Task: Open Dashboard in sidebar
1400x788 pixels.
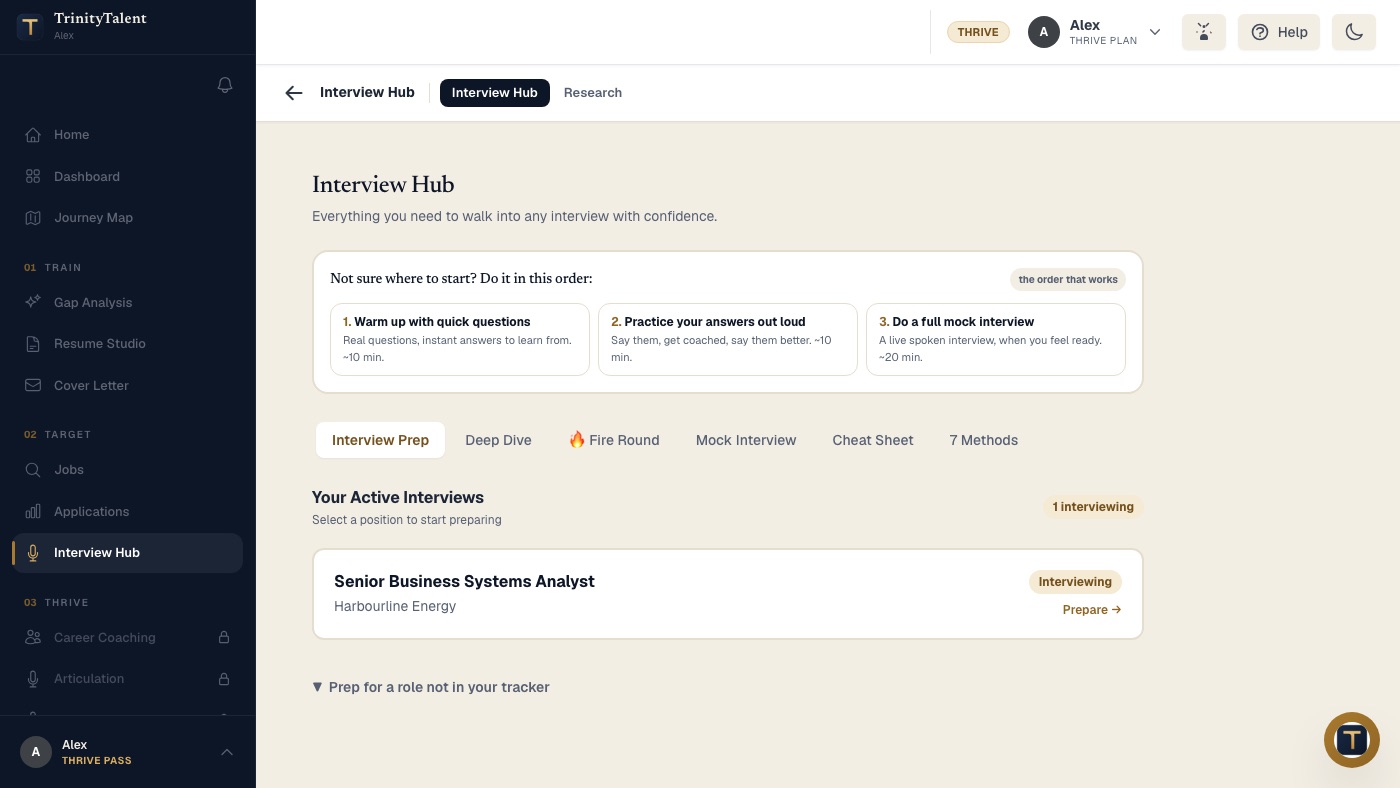Action: pyautogui.click(x=128, y=177)
